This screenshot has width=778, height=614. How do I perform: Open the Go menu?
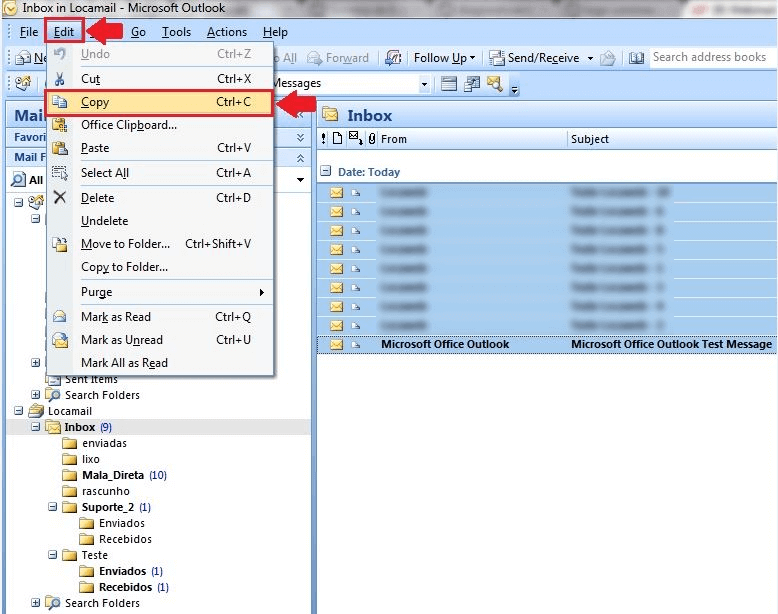coord(138,32)
